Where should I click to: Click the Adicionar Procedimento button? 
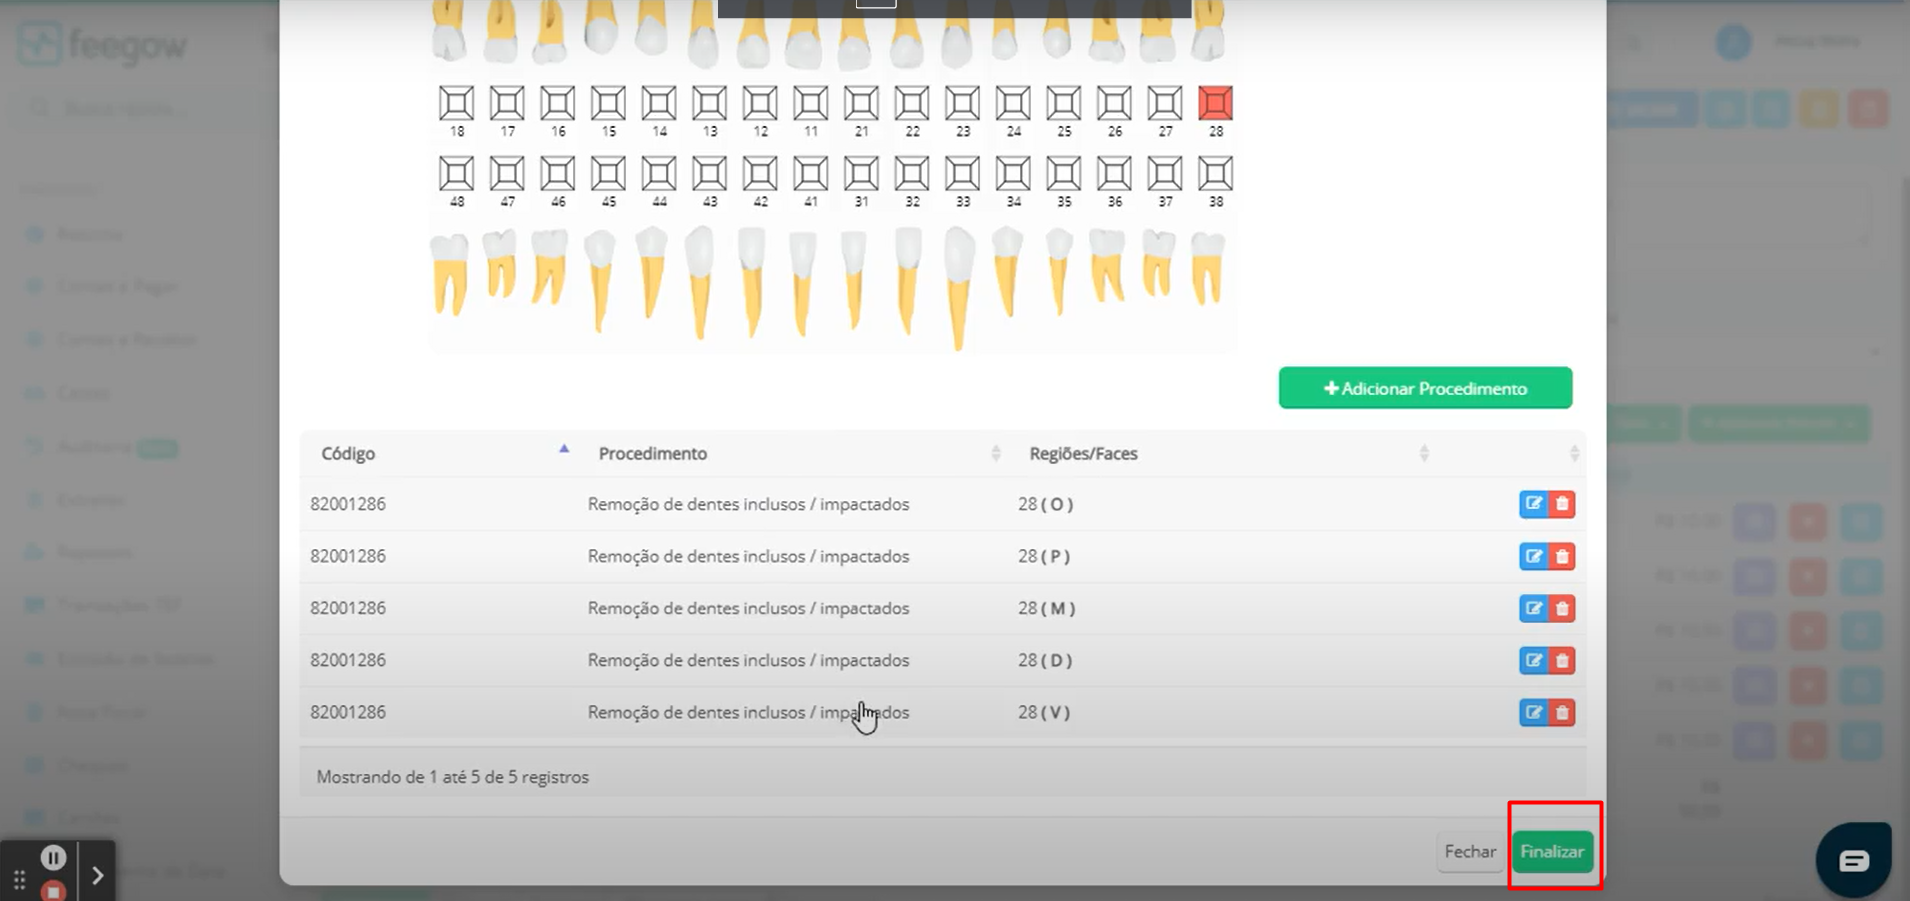click(x=1425, y=388)
